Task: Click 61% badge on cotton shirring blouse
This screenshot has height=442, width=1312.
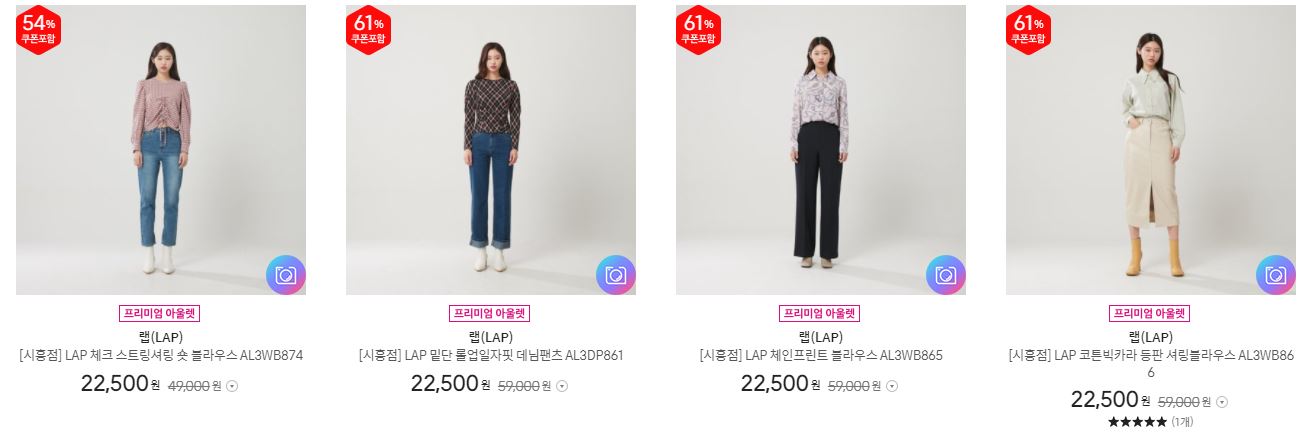Action: (x=1029, y=30)
